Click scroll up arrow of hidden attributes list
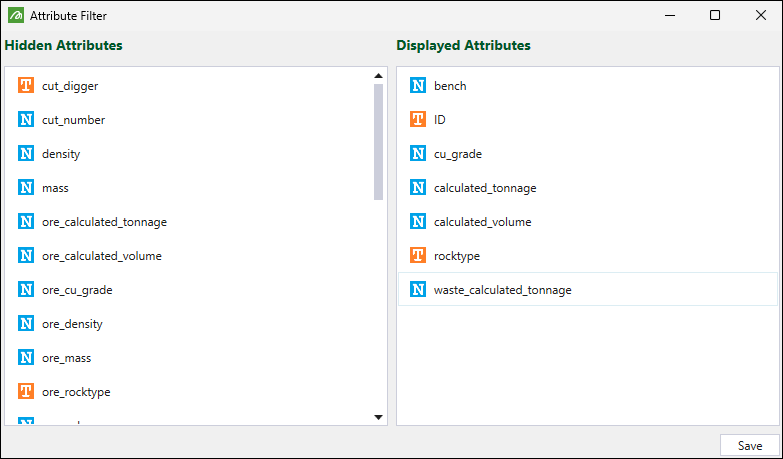This screenshot has height=459, width=783. click(x=378, y=76)
